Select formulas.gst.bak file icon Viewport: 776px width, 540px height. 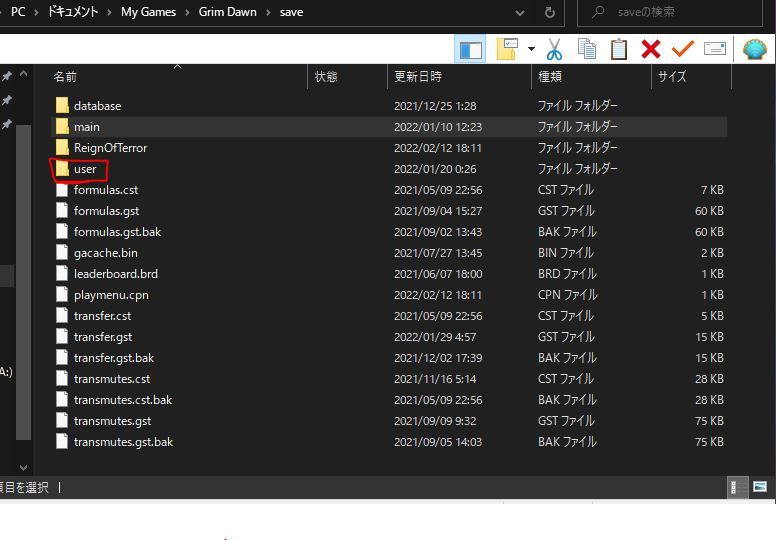(62, 232)
